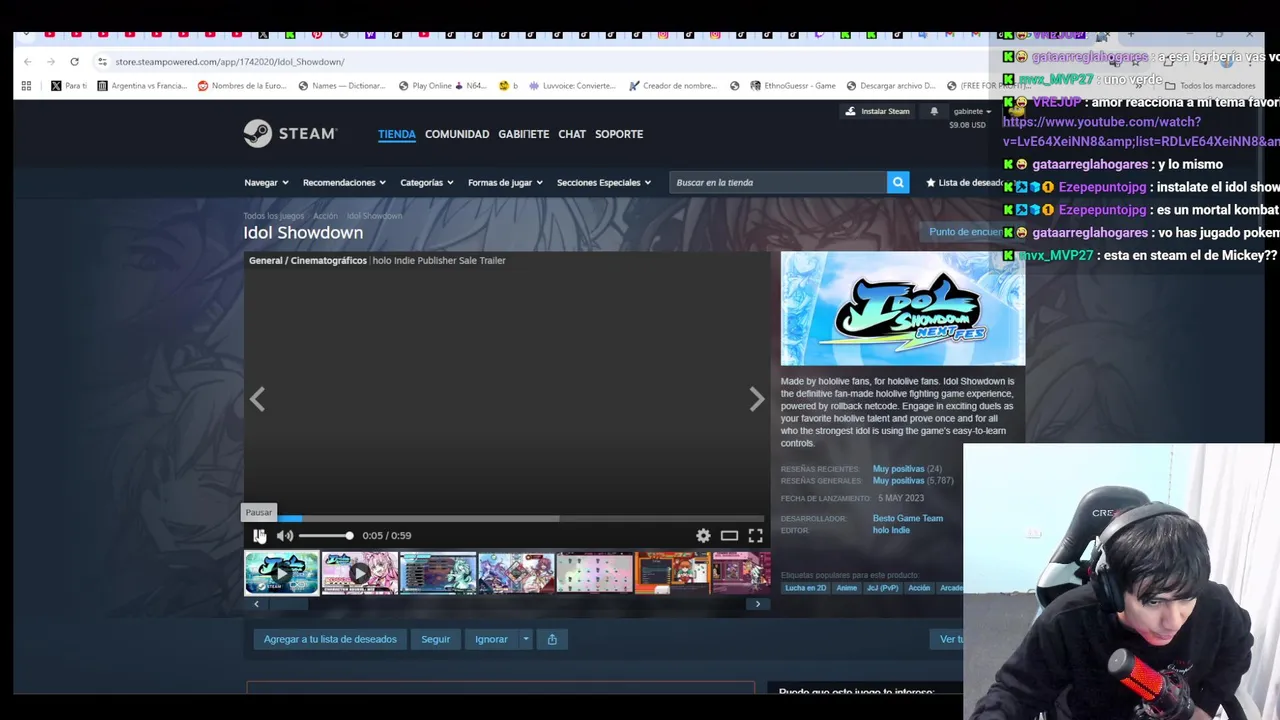Click Idol Showdown game capsule image

tap(903, 309)
